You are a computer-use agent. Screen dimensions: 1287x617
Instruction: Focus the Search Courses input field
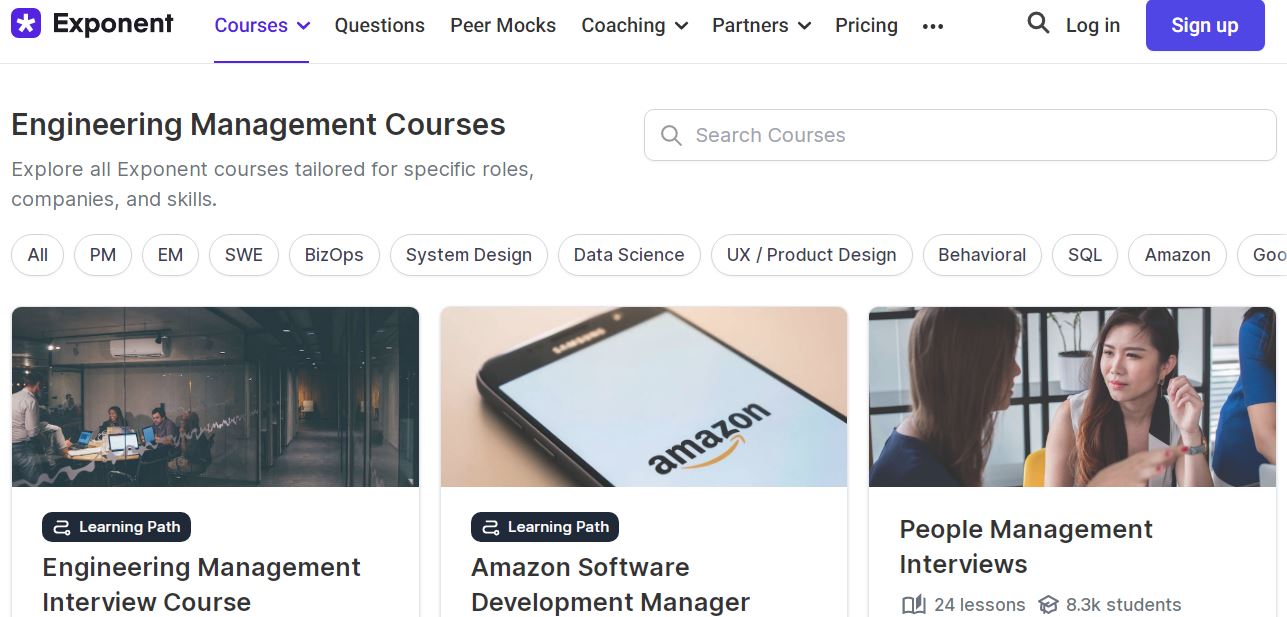[960, 135]
